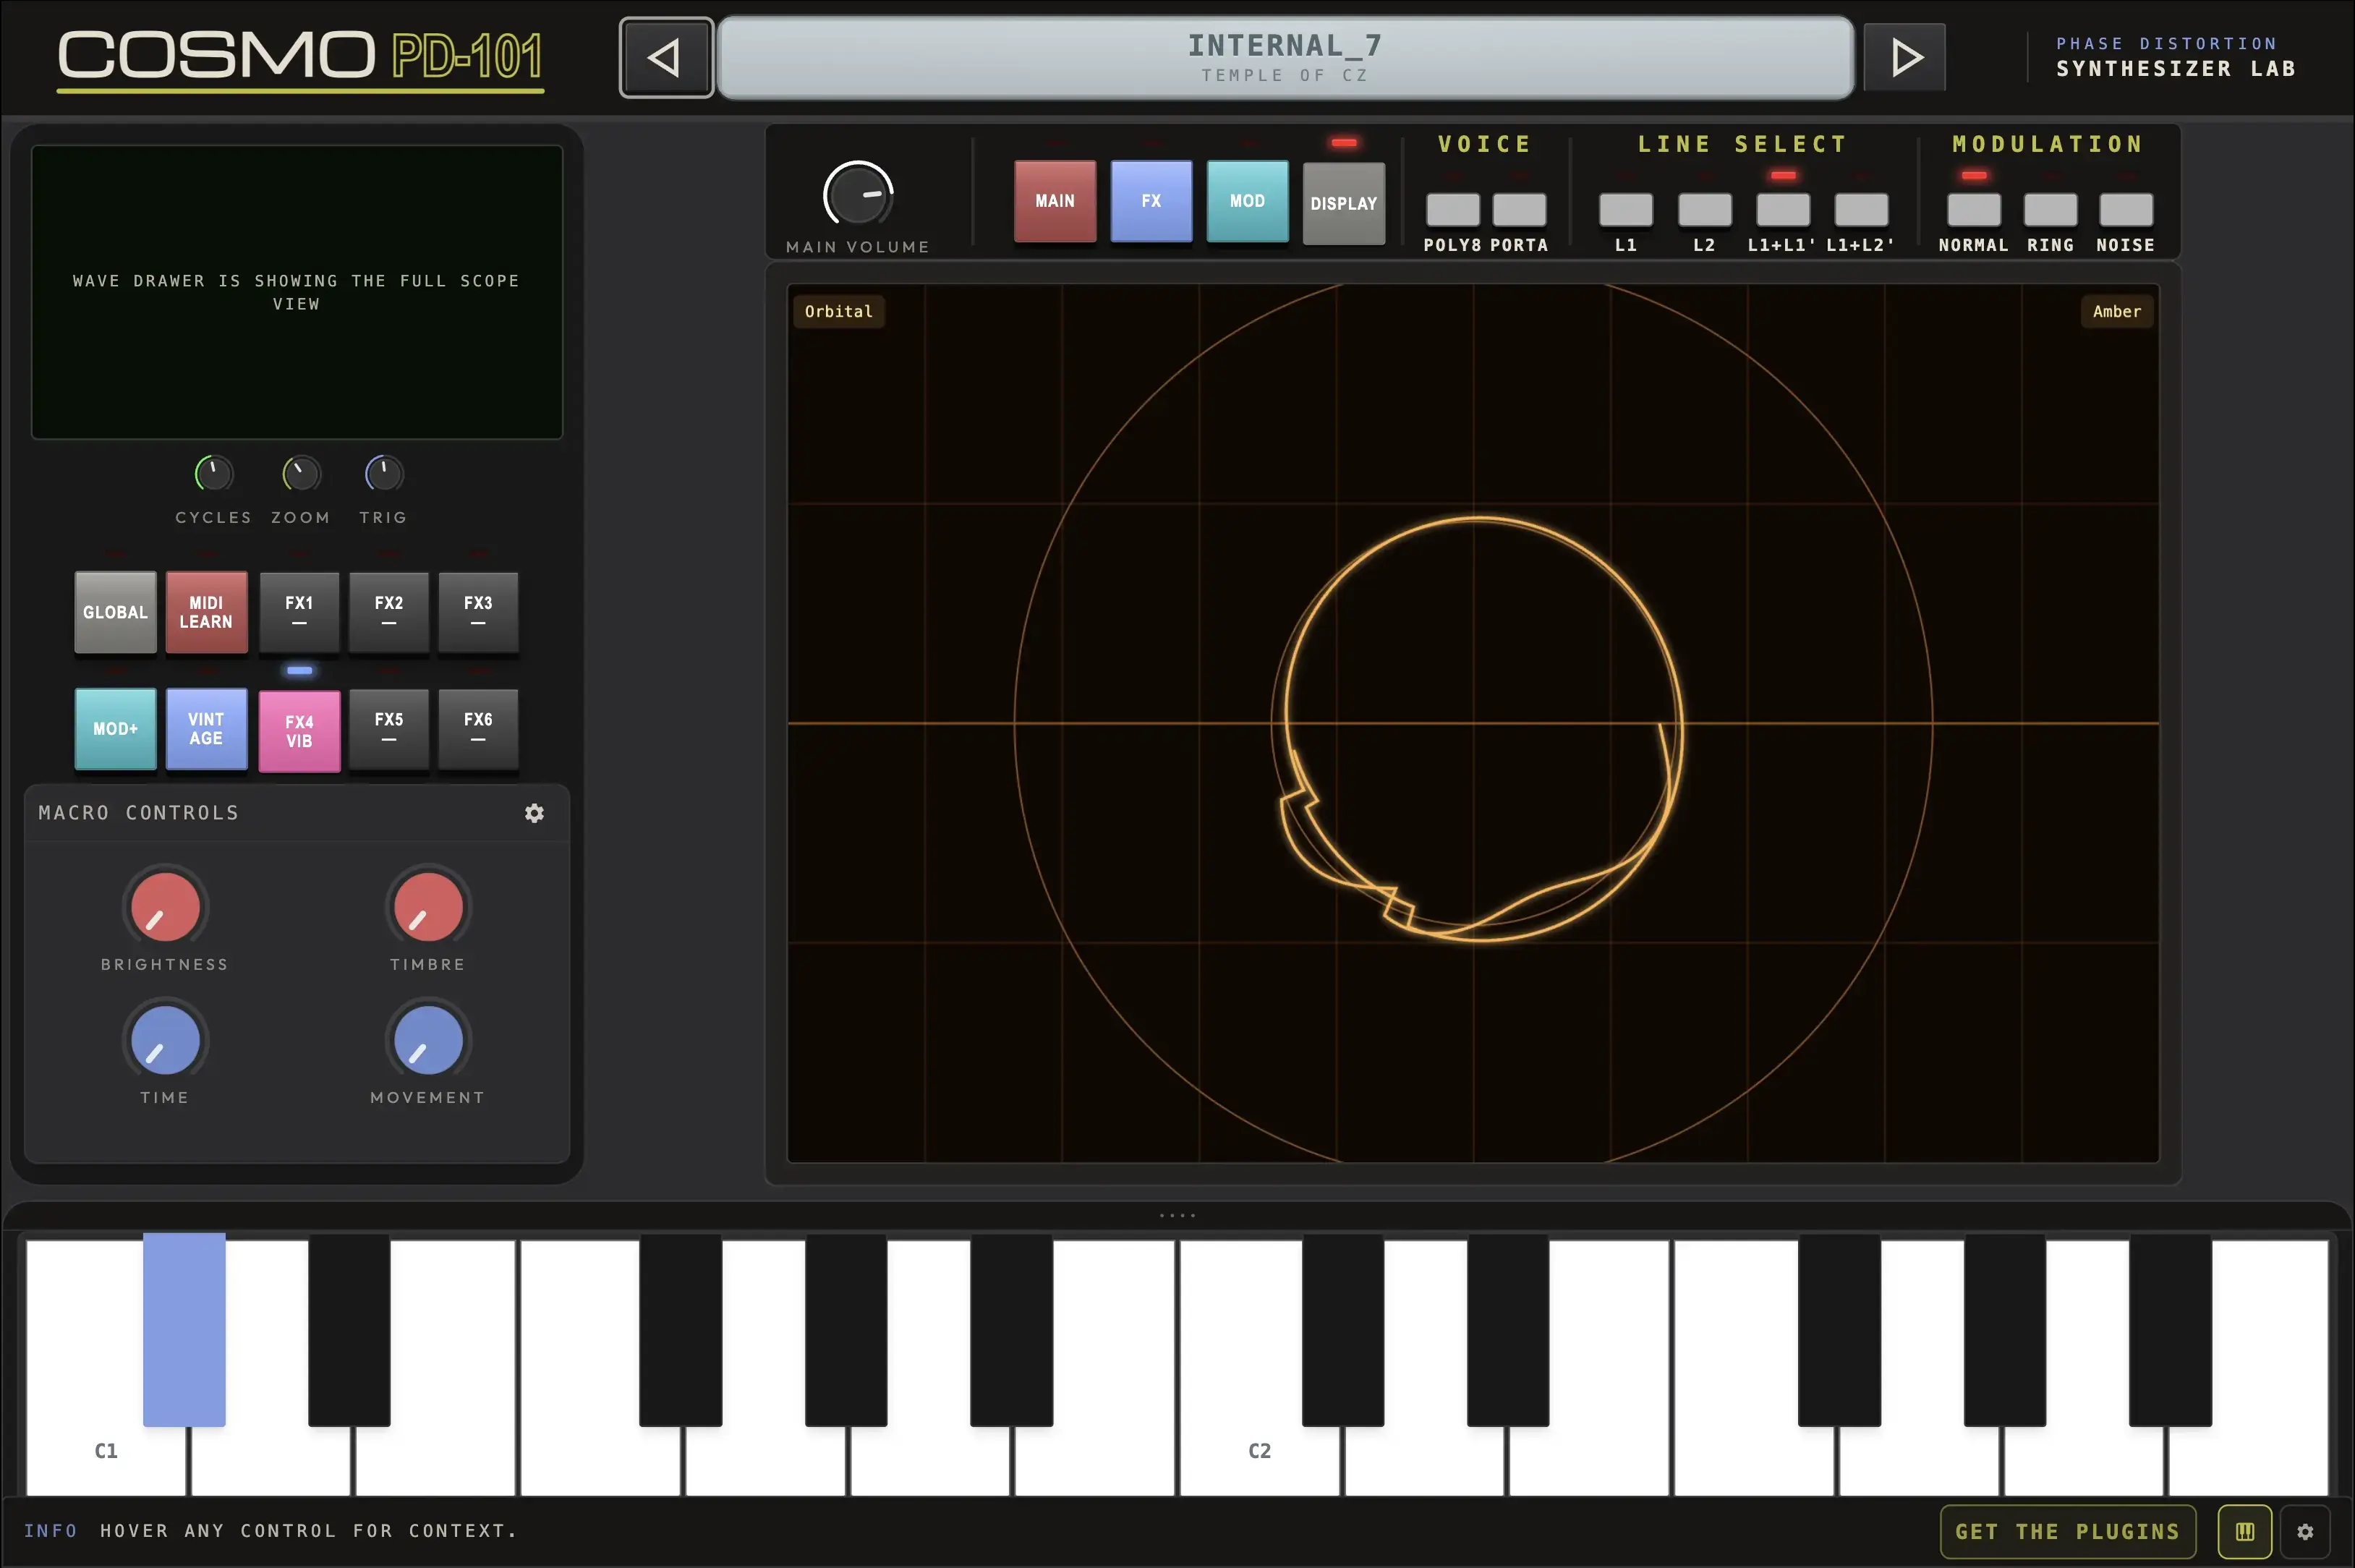This screenshot has width=2355, height=1568.
Task: Toggle PORTA portamento switch
Action: pyautogui.click(x=1519, y=210)
